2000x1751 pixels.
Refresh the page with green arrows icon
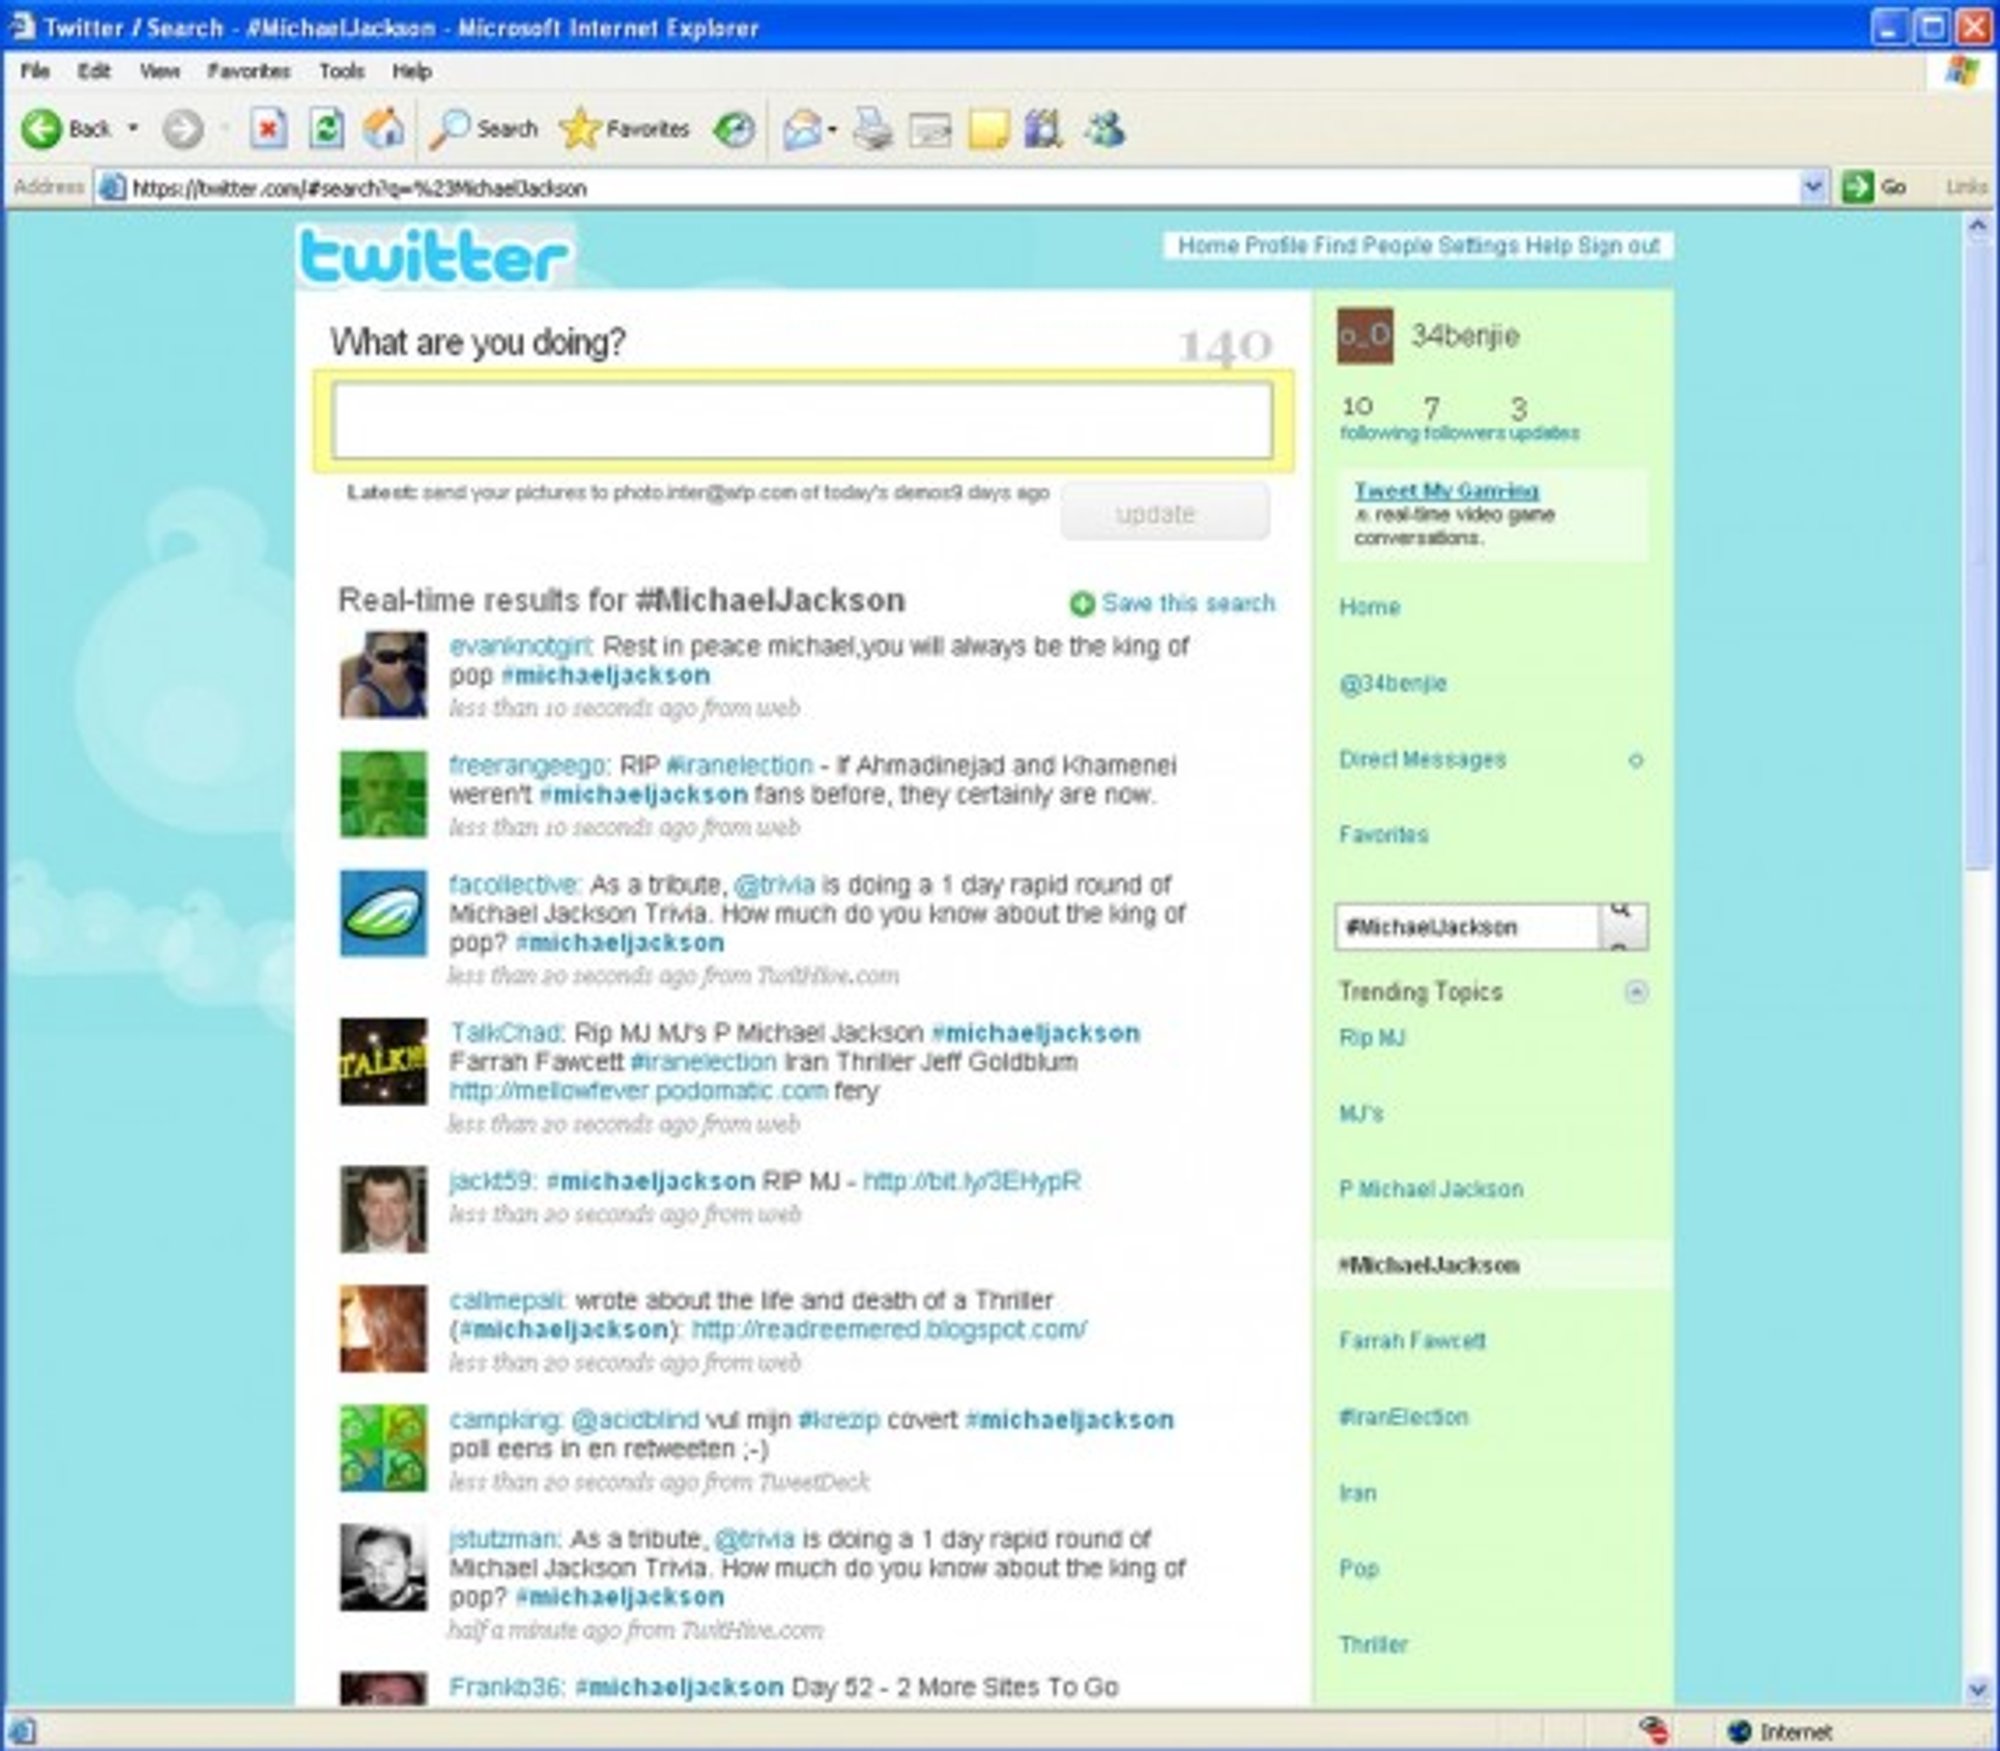pyautogui.click(x=326, y=129)
